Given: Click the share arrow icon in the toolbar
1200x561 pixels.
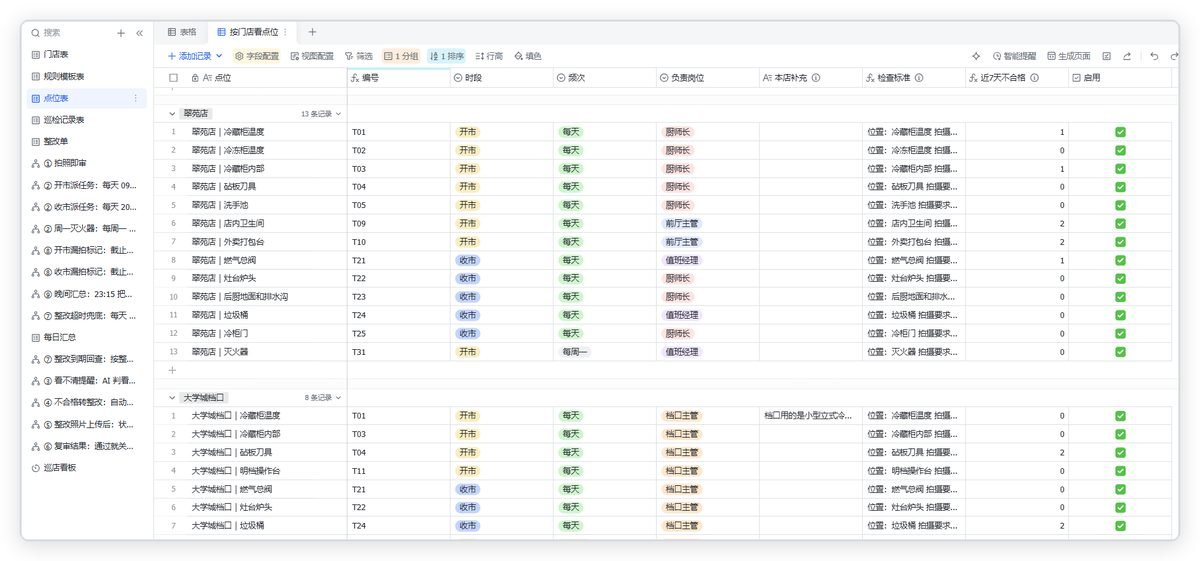Looking at the screenshot, I should click(1127, 56).
